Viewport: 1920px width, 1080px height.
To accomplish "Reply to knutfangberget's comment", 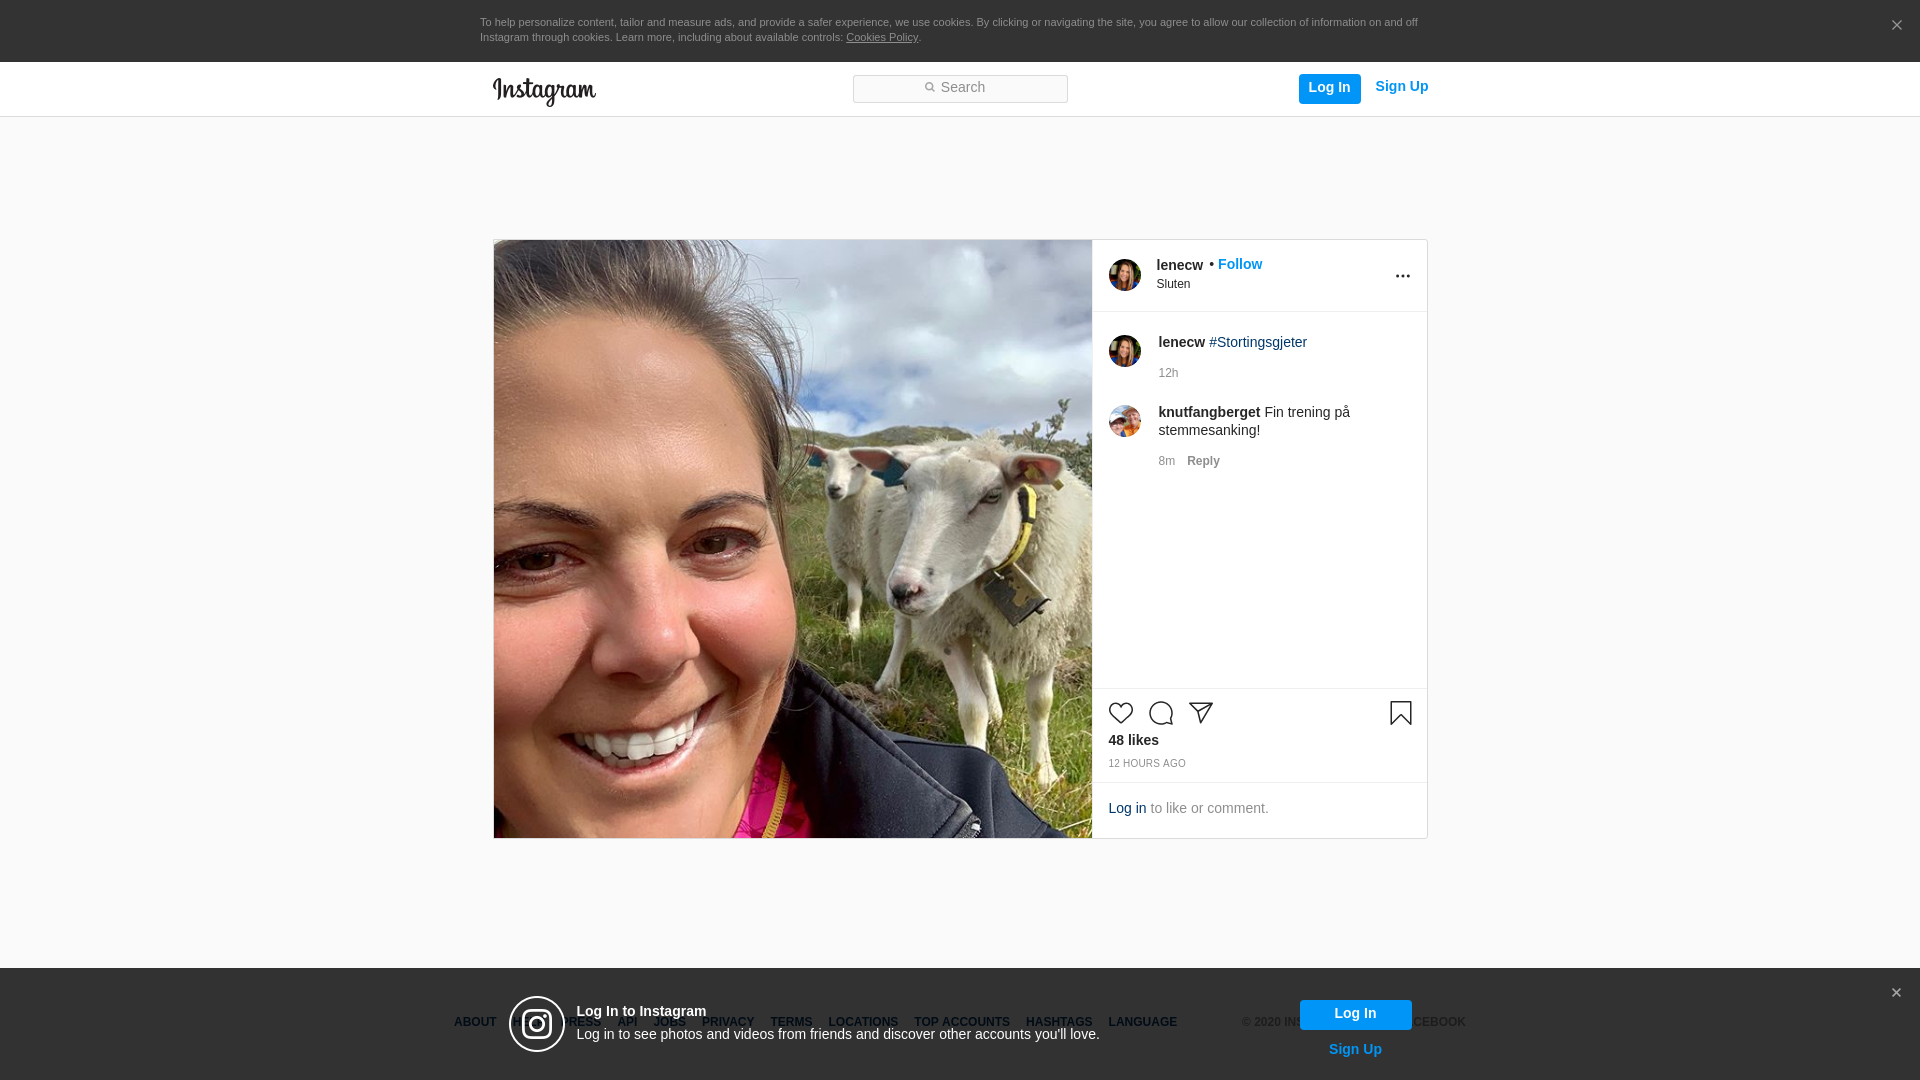I will pos(1203,461).
